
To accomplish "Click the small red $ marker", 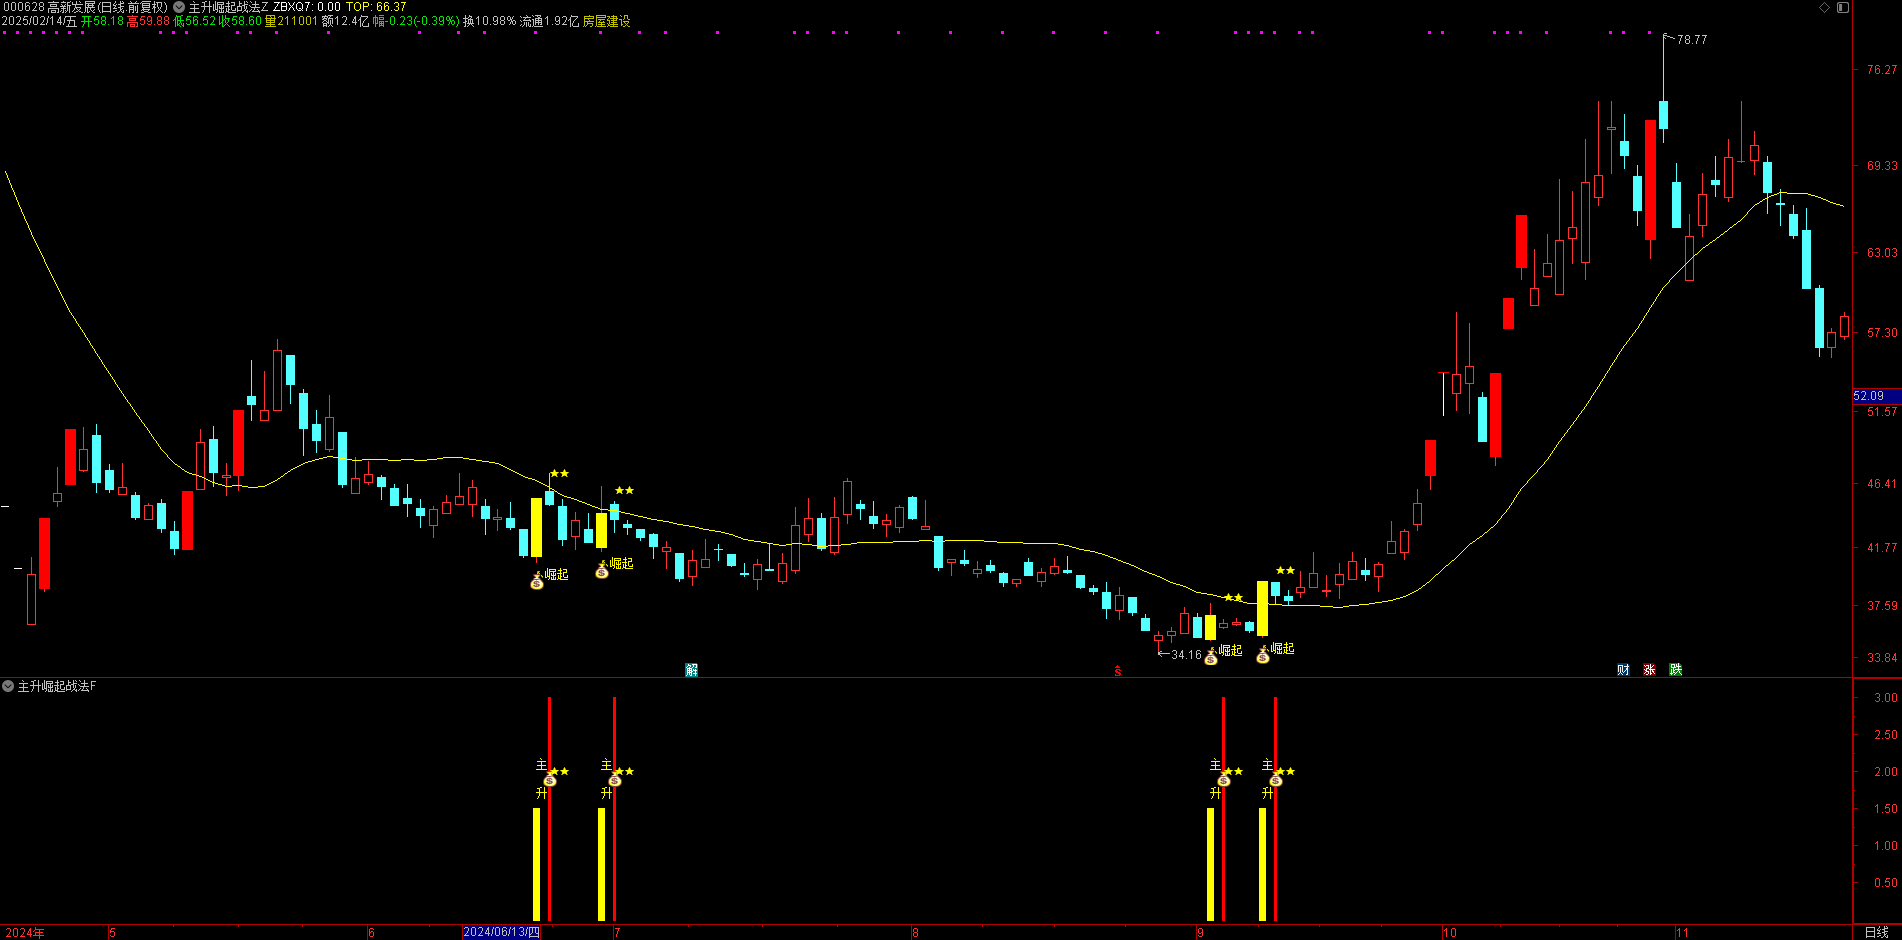I will [x=1118, y=671].
